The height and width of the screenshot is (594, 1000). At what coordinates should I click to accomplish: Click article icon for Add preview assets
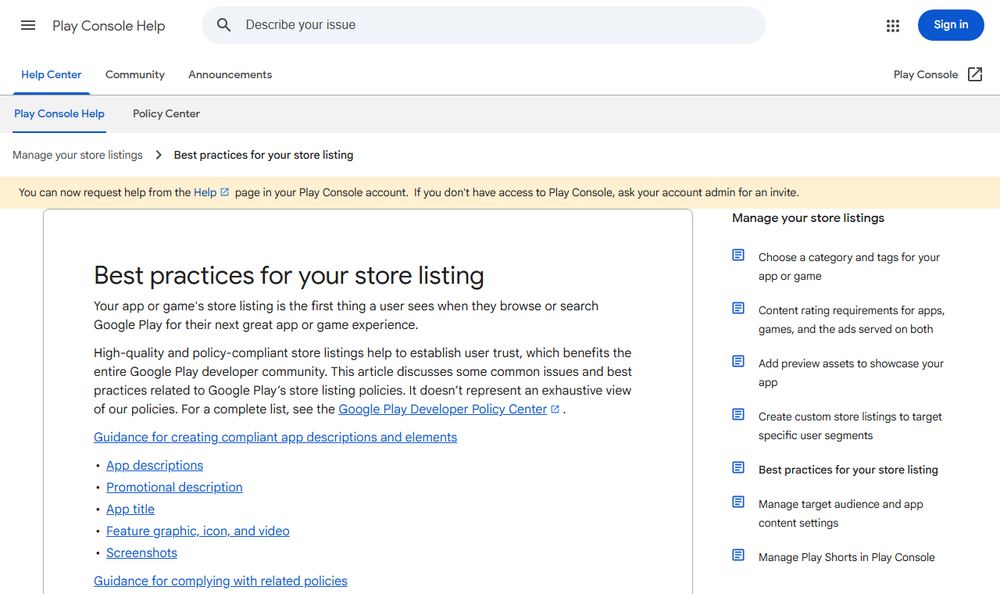[x=738, y=361]
